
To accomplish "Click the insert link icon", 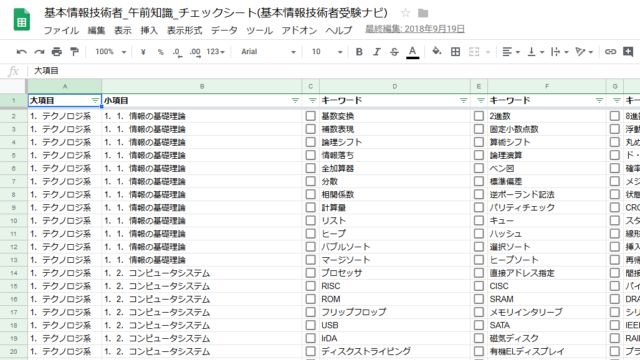I will 610,52.
